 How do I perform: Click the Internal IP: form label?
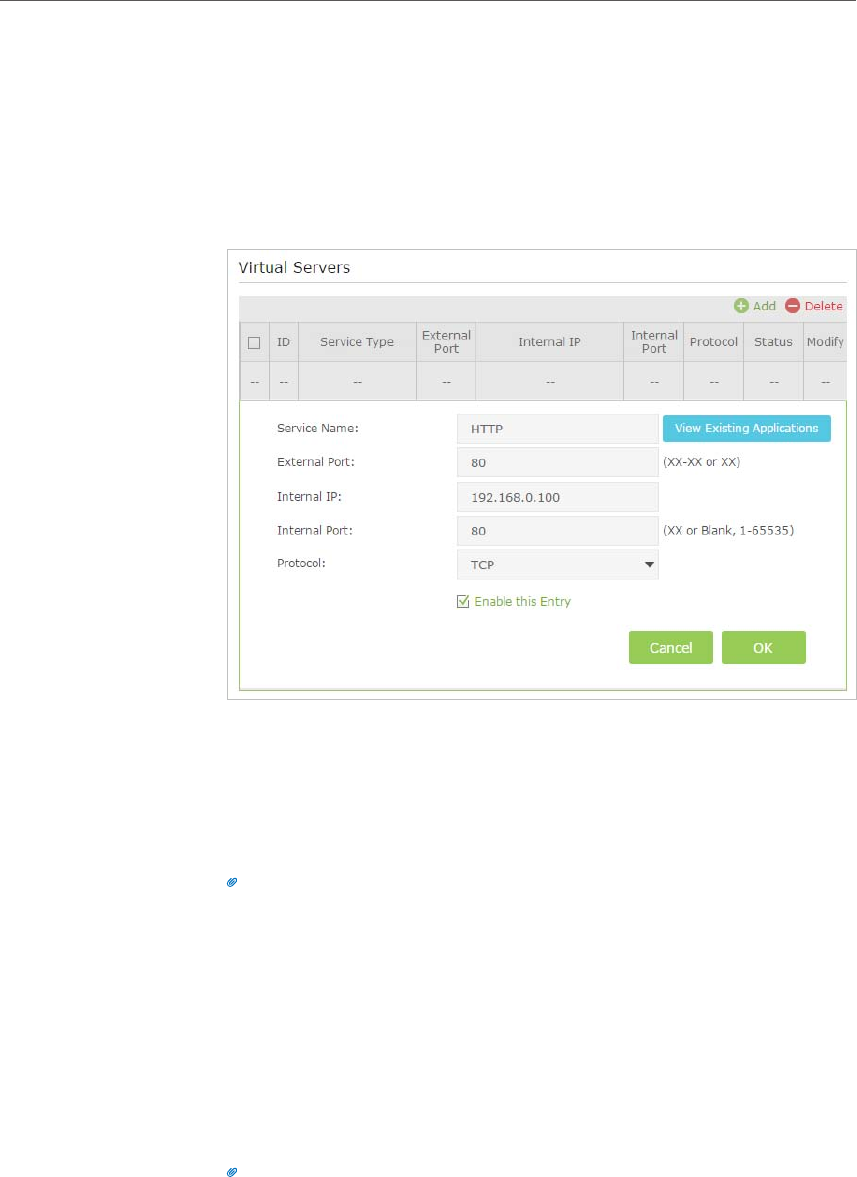point(309,496)
